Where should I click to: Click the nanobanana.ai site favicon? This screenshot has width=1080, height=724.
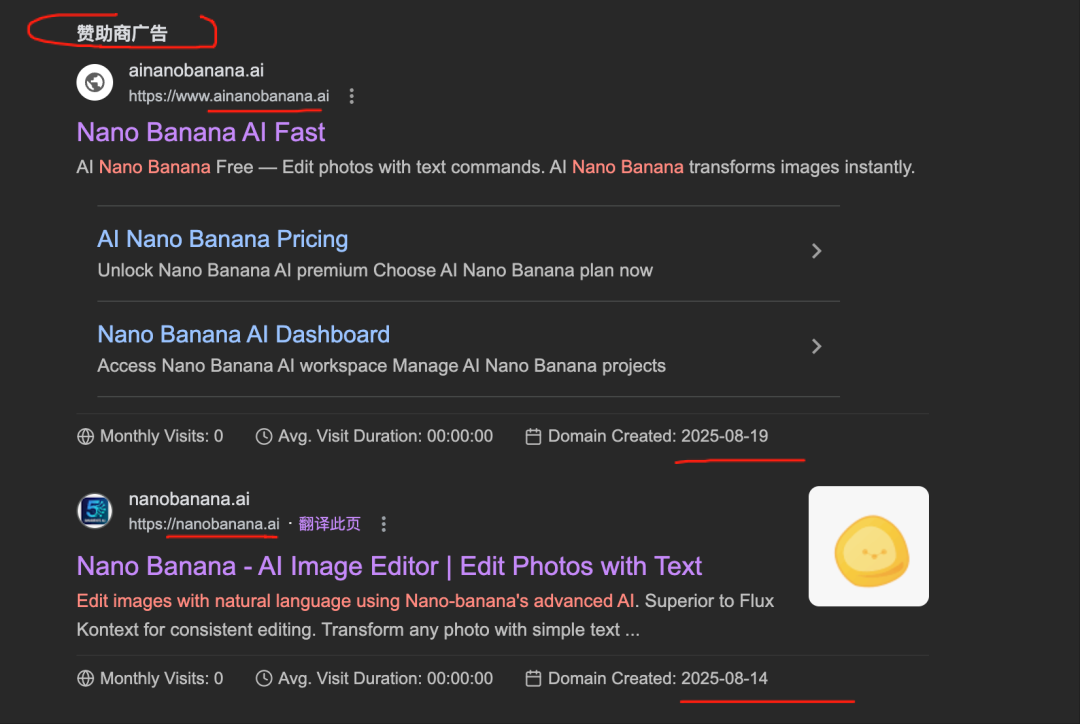coord(95,510)
